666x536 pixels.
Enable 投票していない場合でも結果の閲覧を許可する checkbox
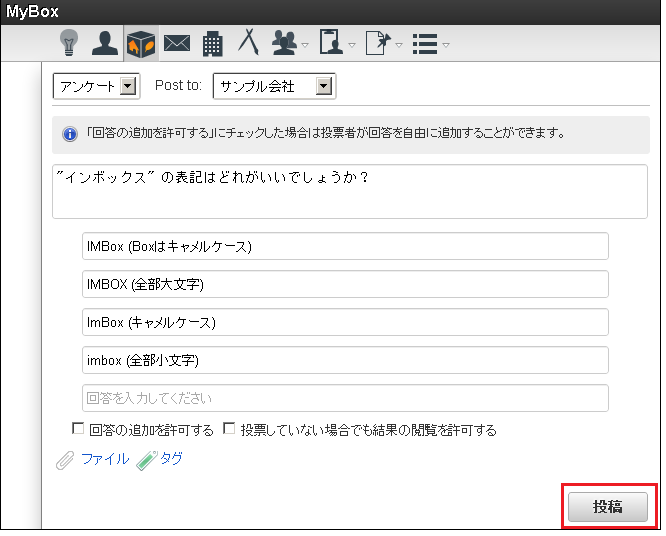click(x=229, y=428)
